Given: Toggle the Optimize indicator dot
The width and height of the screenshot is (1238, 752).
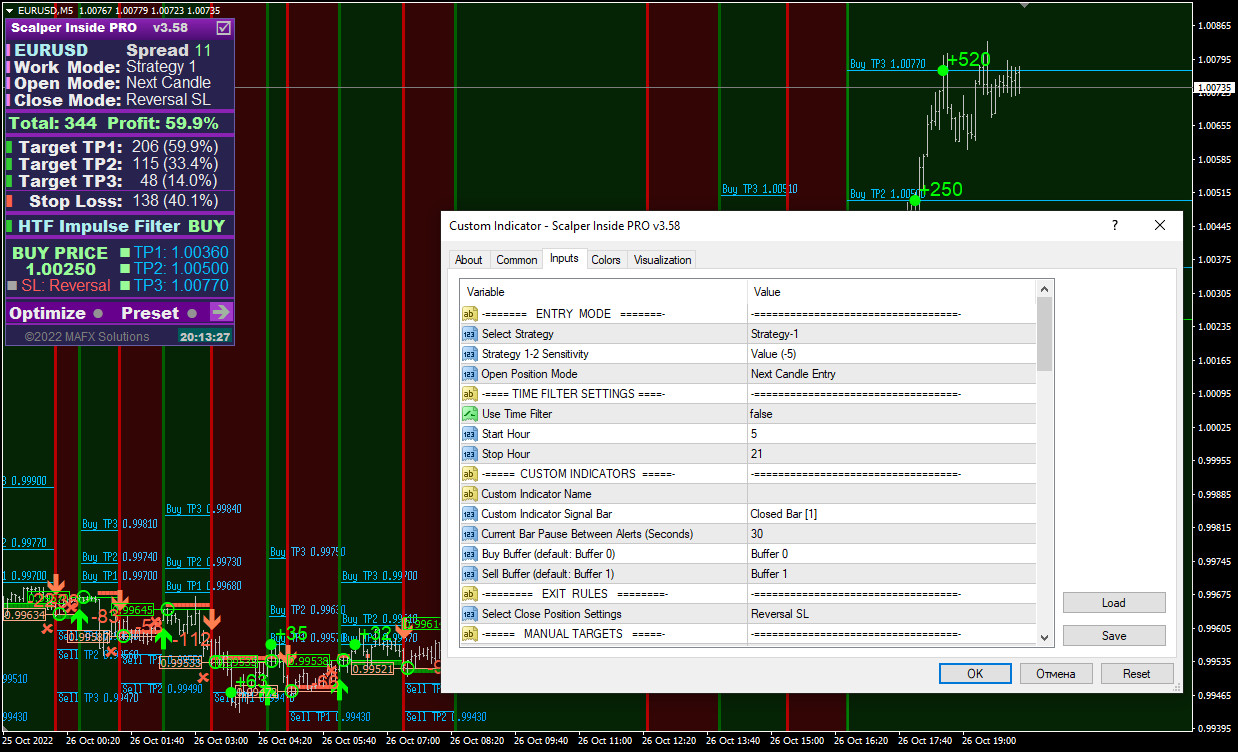Looking at the screenshot, I should click(x=98, y=314).
